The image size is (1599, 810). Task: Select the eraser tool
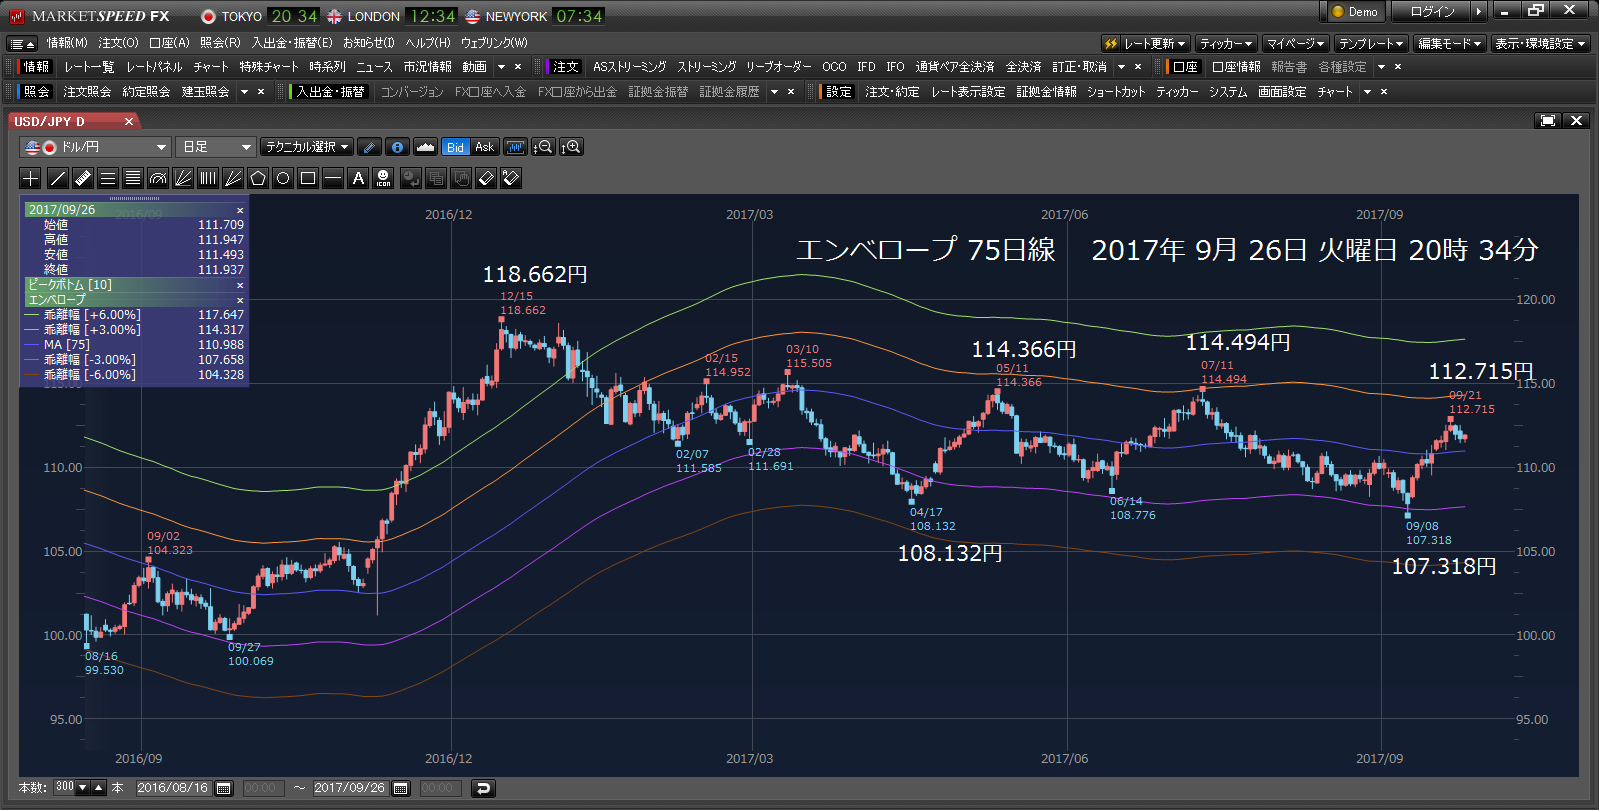486,178
